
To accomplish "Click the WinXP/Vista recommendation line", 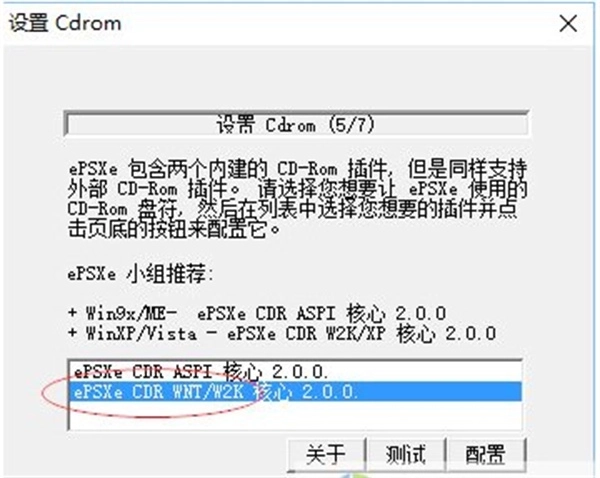I will pos(282,333).
